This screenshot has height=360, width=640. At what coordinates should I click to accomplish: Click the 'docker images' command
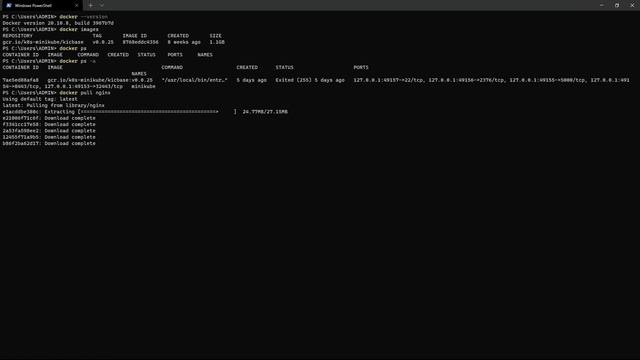[x=79, y=29]
